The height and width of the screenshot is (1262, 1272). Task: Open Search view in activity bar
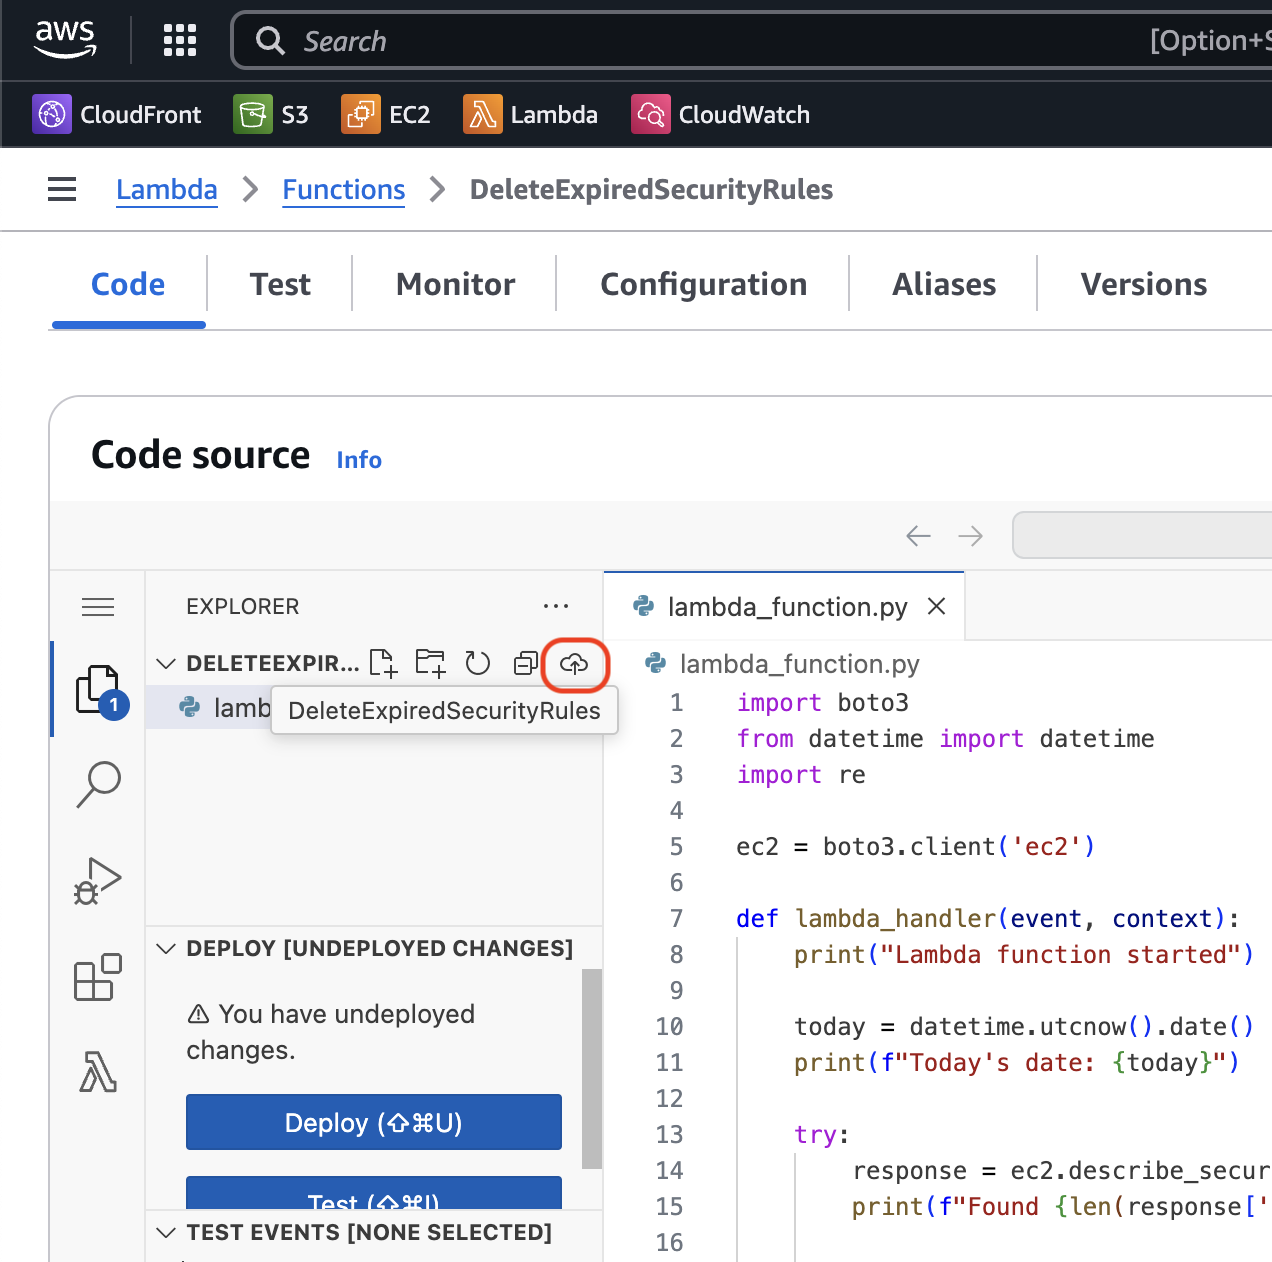pyautogui.click(x=99, y=785)
